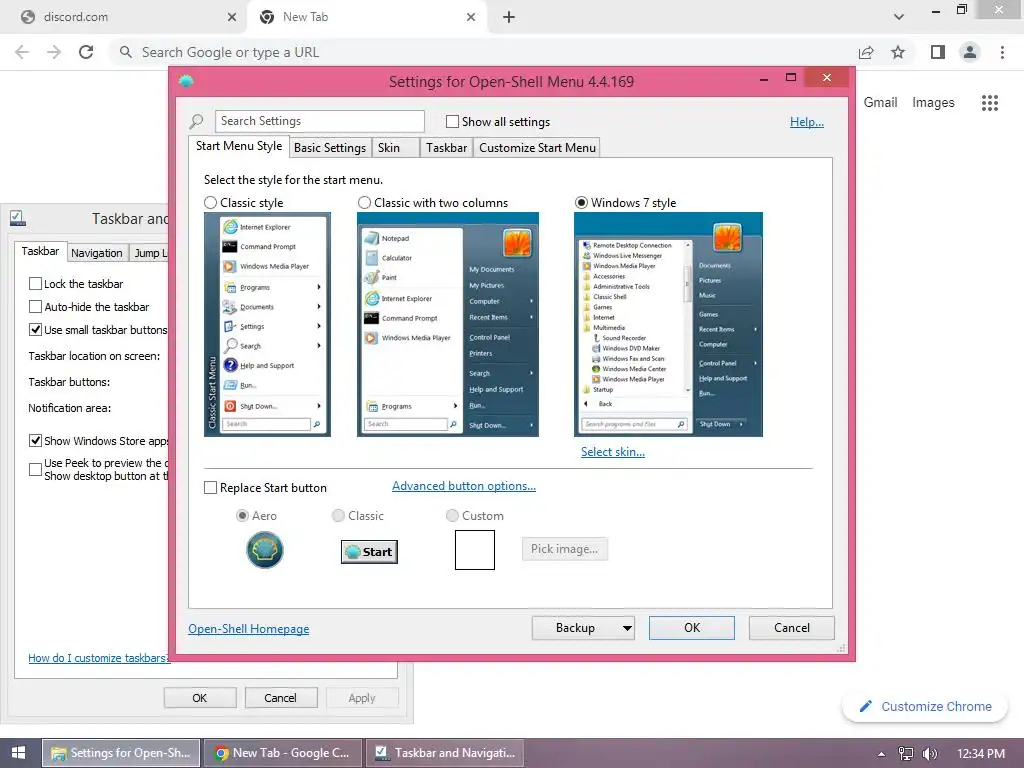Check Lock the taskbar in Taskbar window
Screen dimensions: 1024x768
(35, 283)
